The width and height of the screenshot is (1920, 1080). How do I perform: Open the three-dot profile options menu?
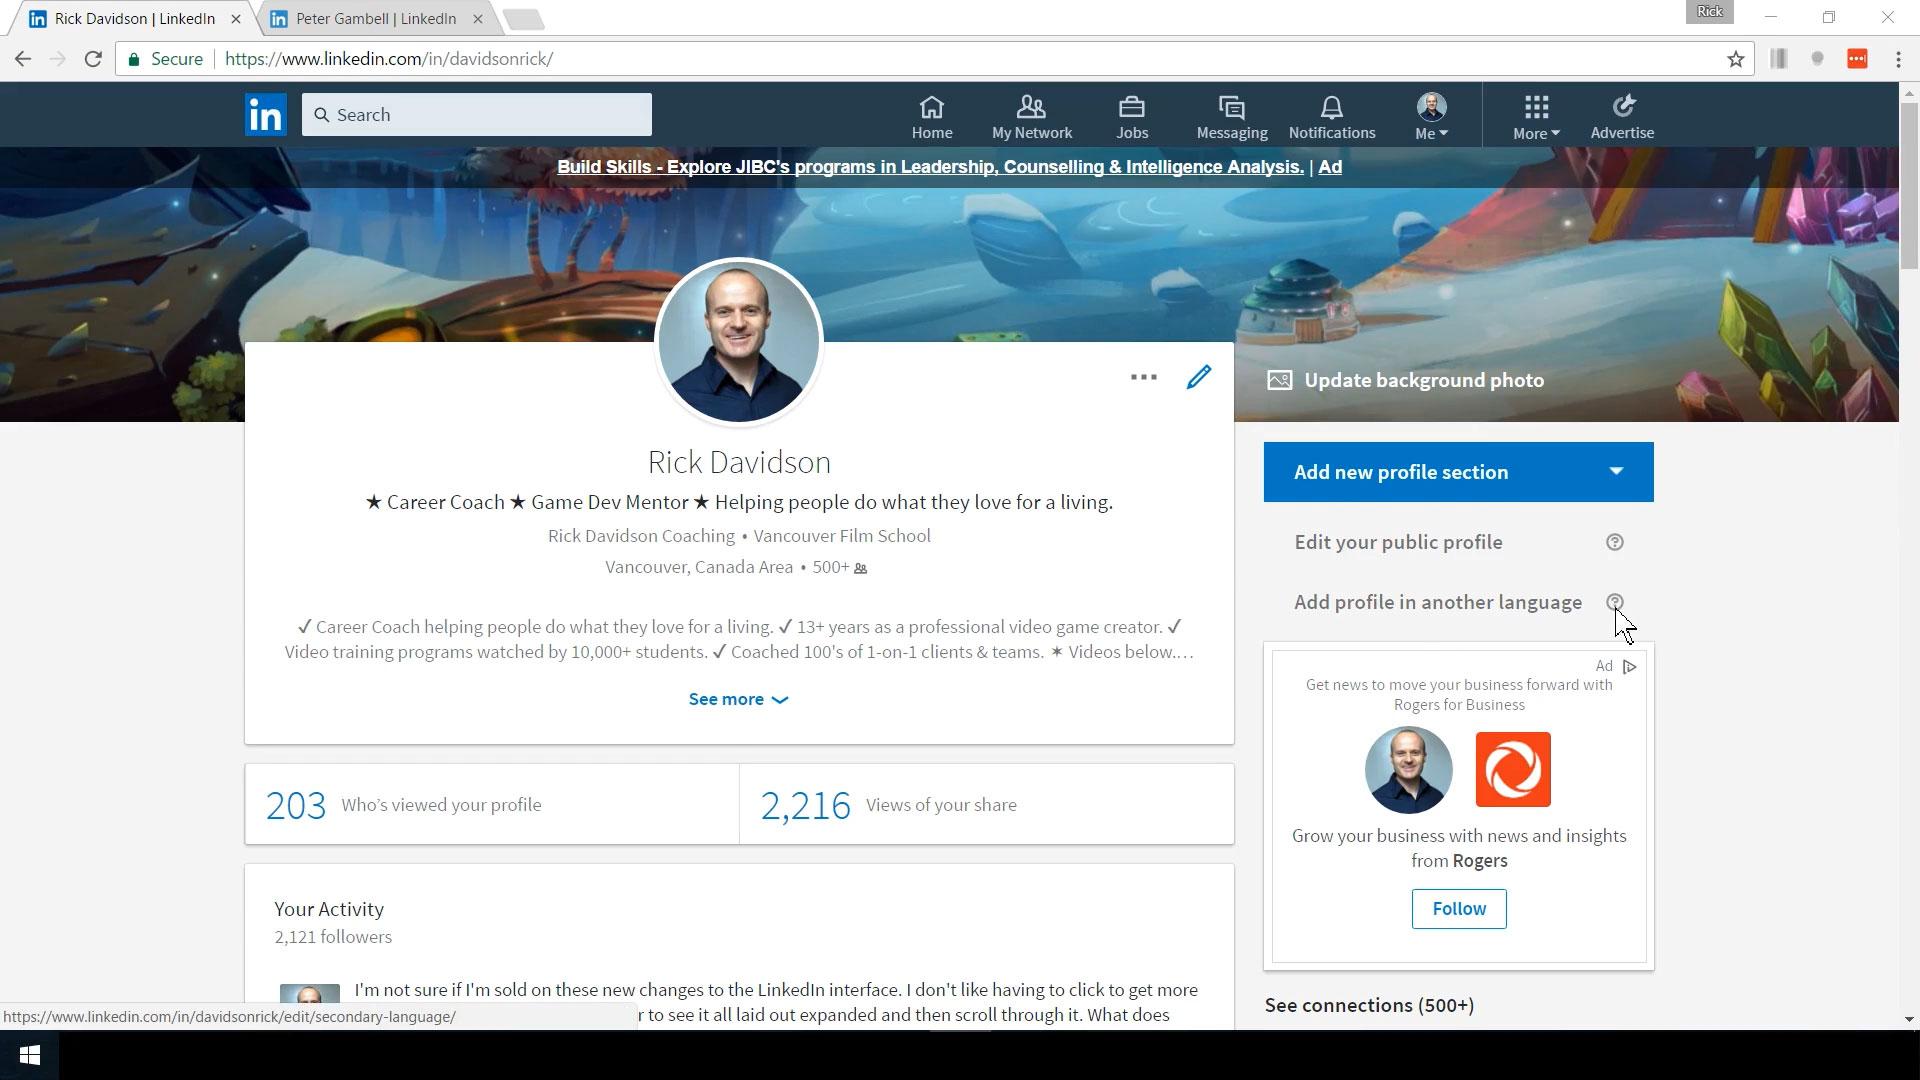(1143, 377)
